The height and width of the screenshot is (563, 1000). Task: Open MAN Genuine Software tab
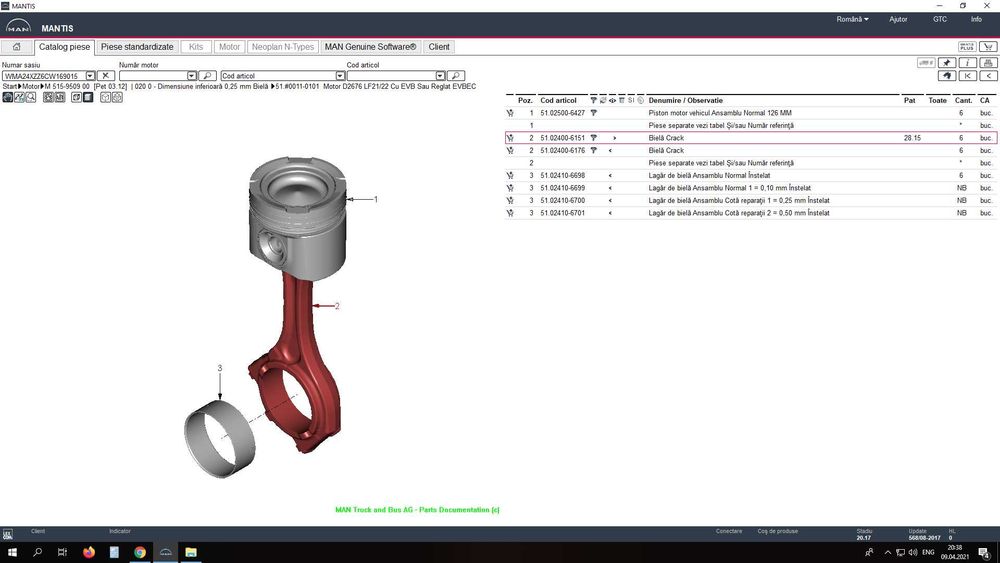coord(371,47)
